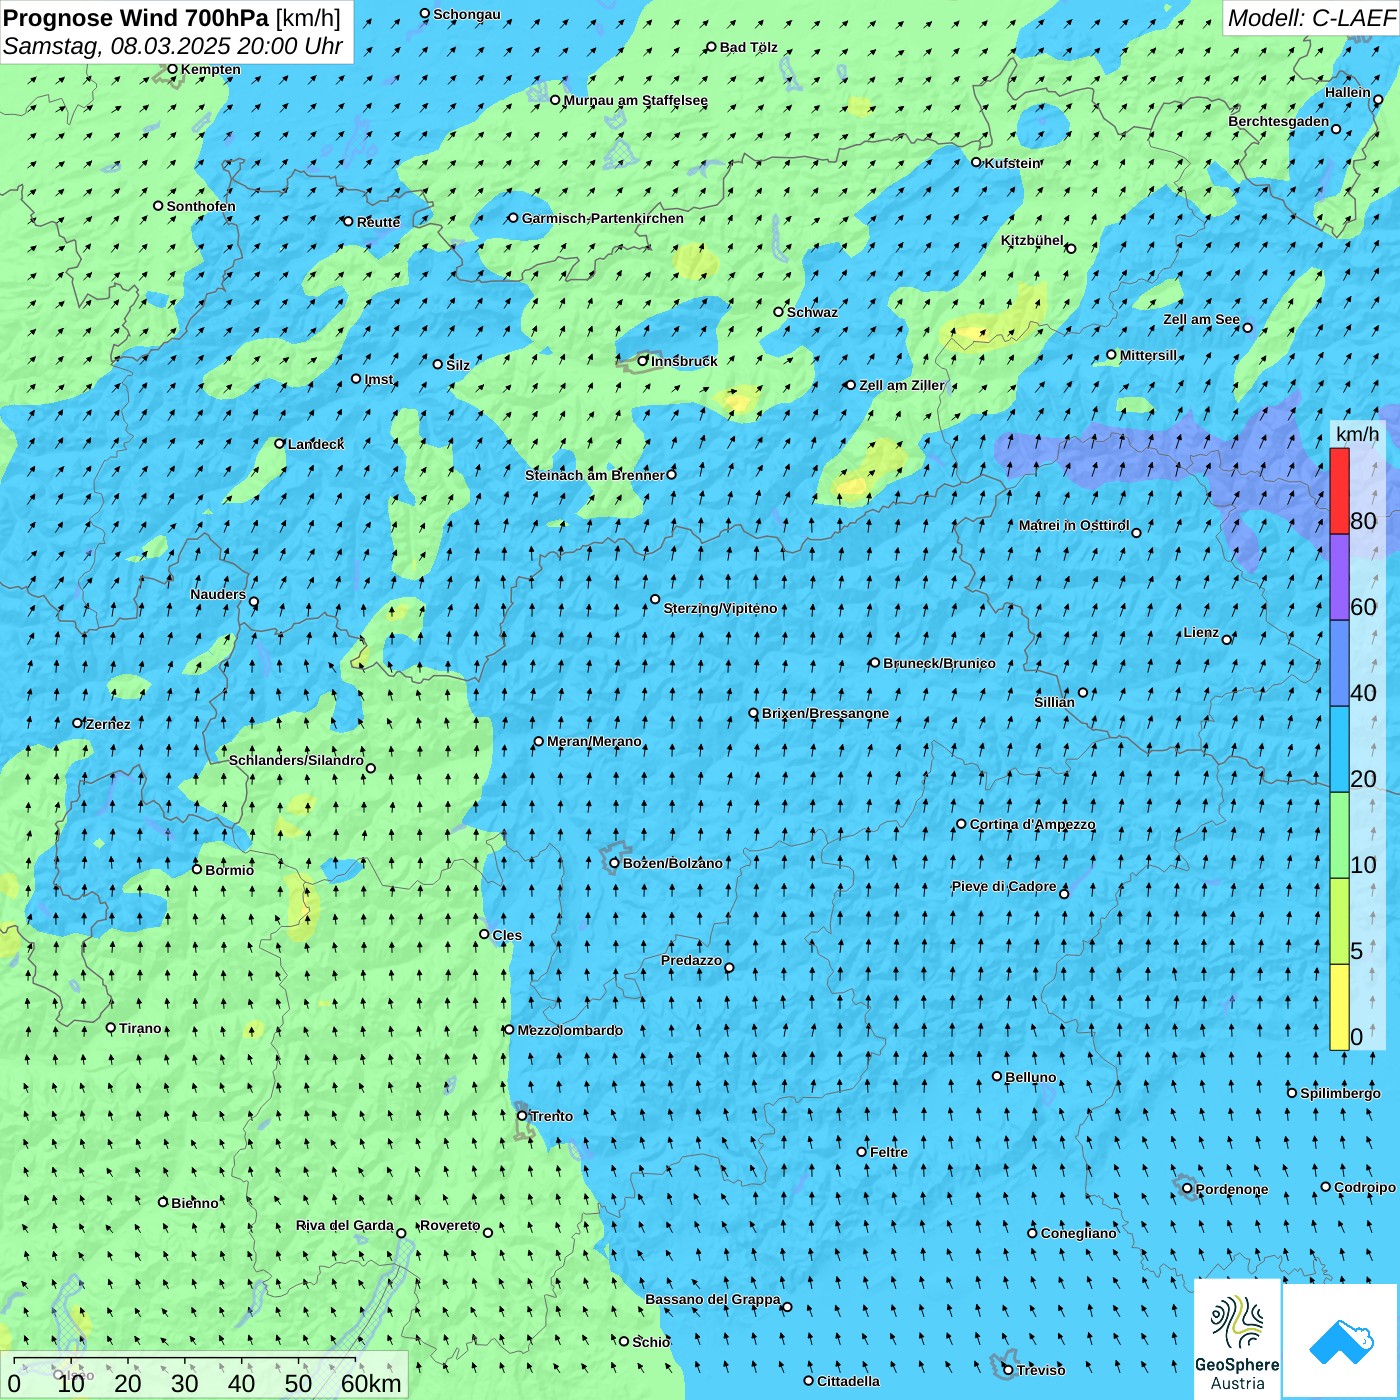
Task: Select the Garmisch-Partenkirchen label
Action: (x=603, y=218)
